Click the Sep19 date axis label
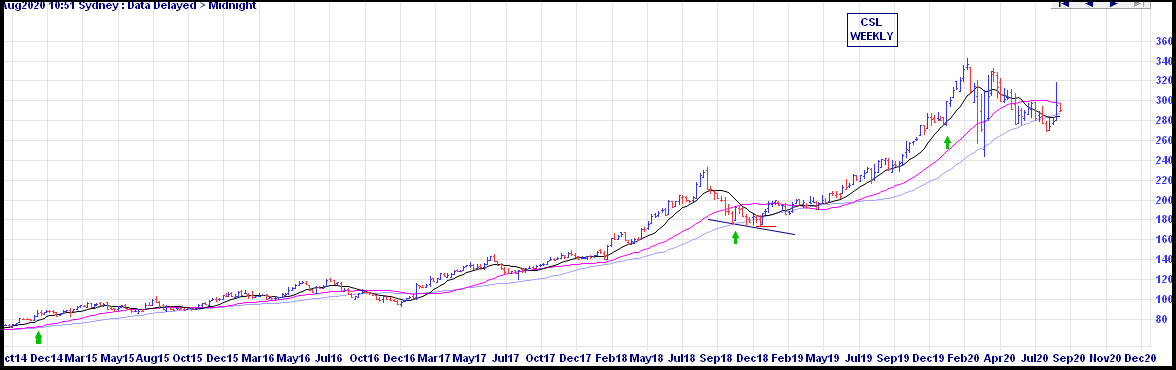The width and height of the screenshot is (1176, 370). coord(894,359)
